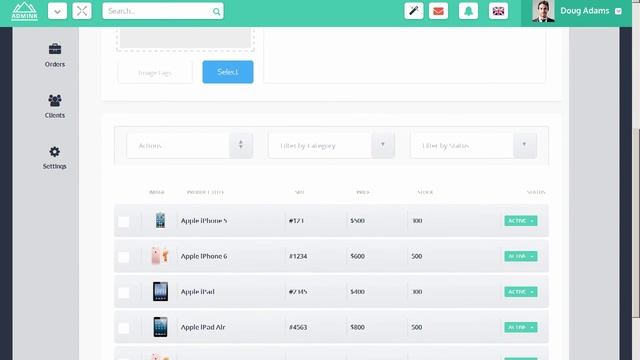
Task: Click the $800 price cell
Action: pos(358,327)
